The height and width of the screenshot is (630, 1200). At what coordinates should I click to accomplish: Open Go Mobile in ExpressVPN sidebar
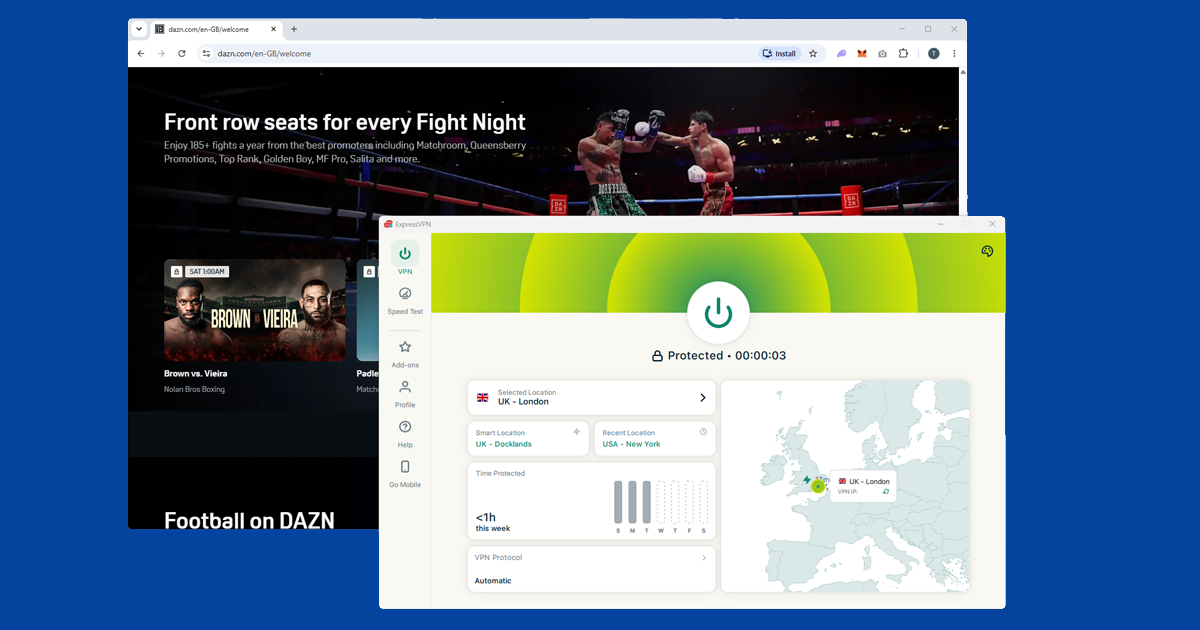[x=405, y=474]
